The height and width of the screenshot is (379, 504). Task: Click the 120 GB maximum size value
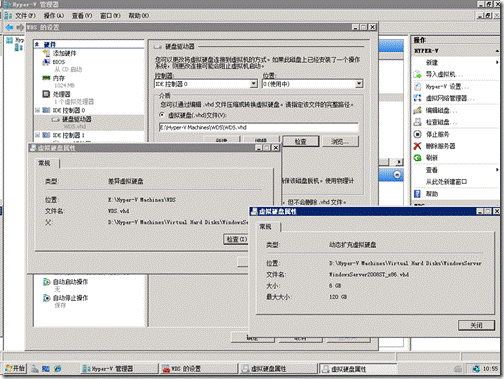pos(338,297)
